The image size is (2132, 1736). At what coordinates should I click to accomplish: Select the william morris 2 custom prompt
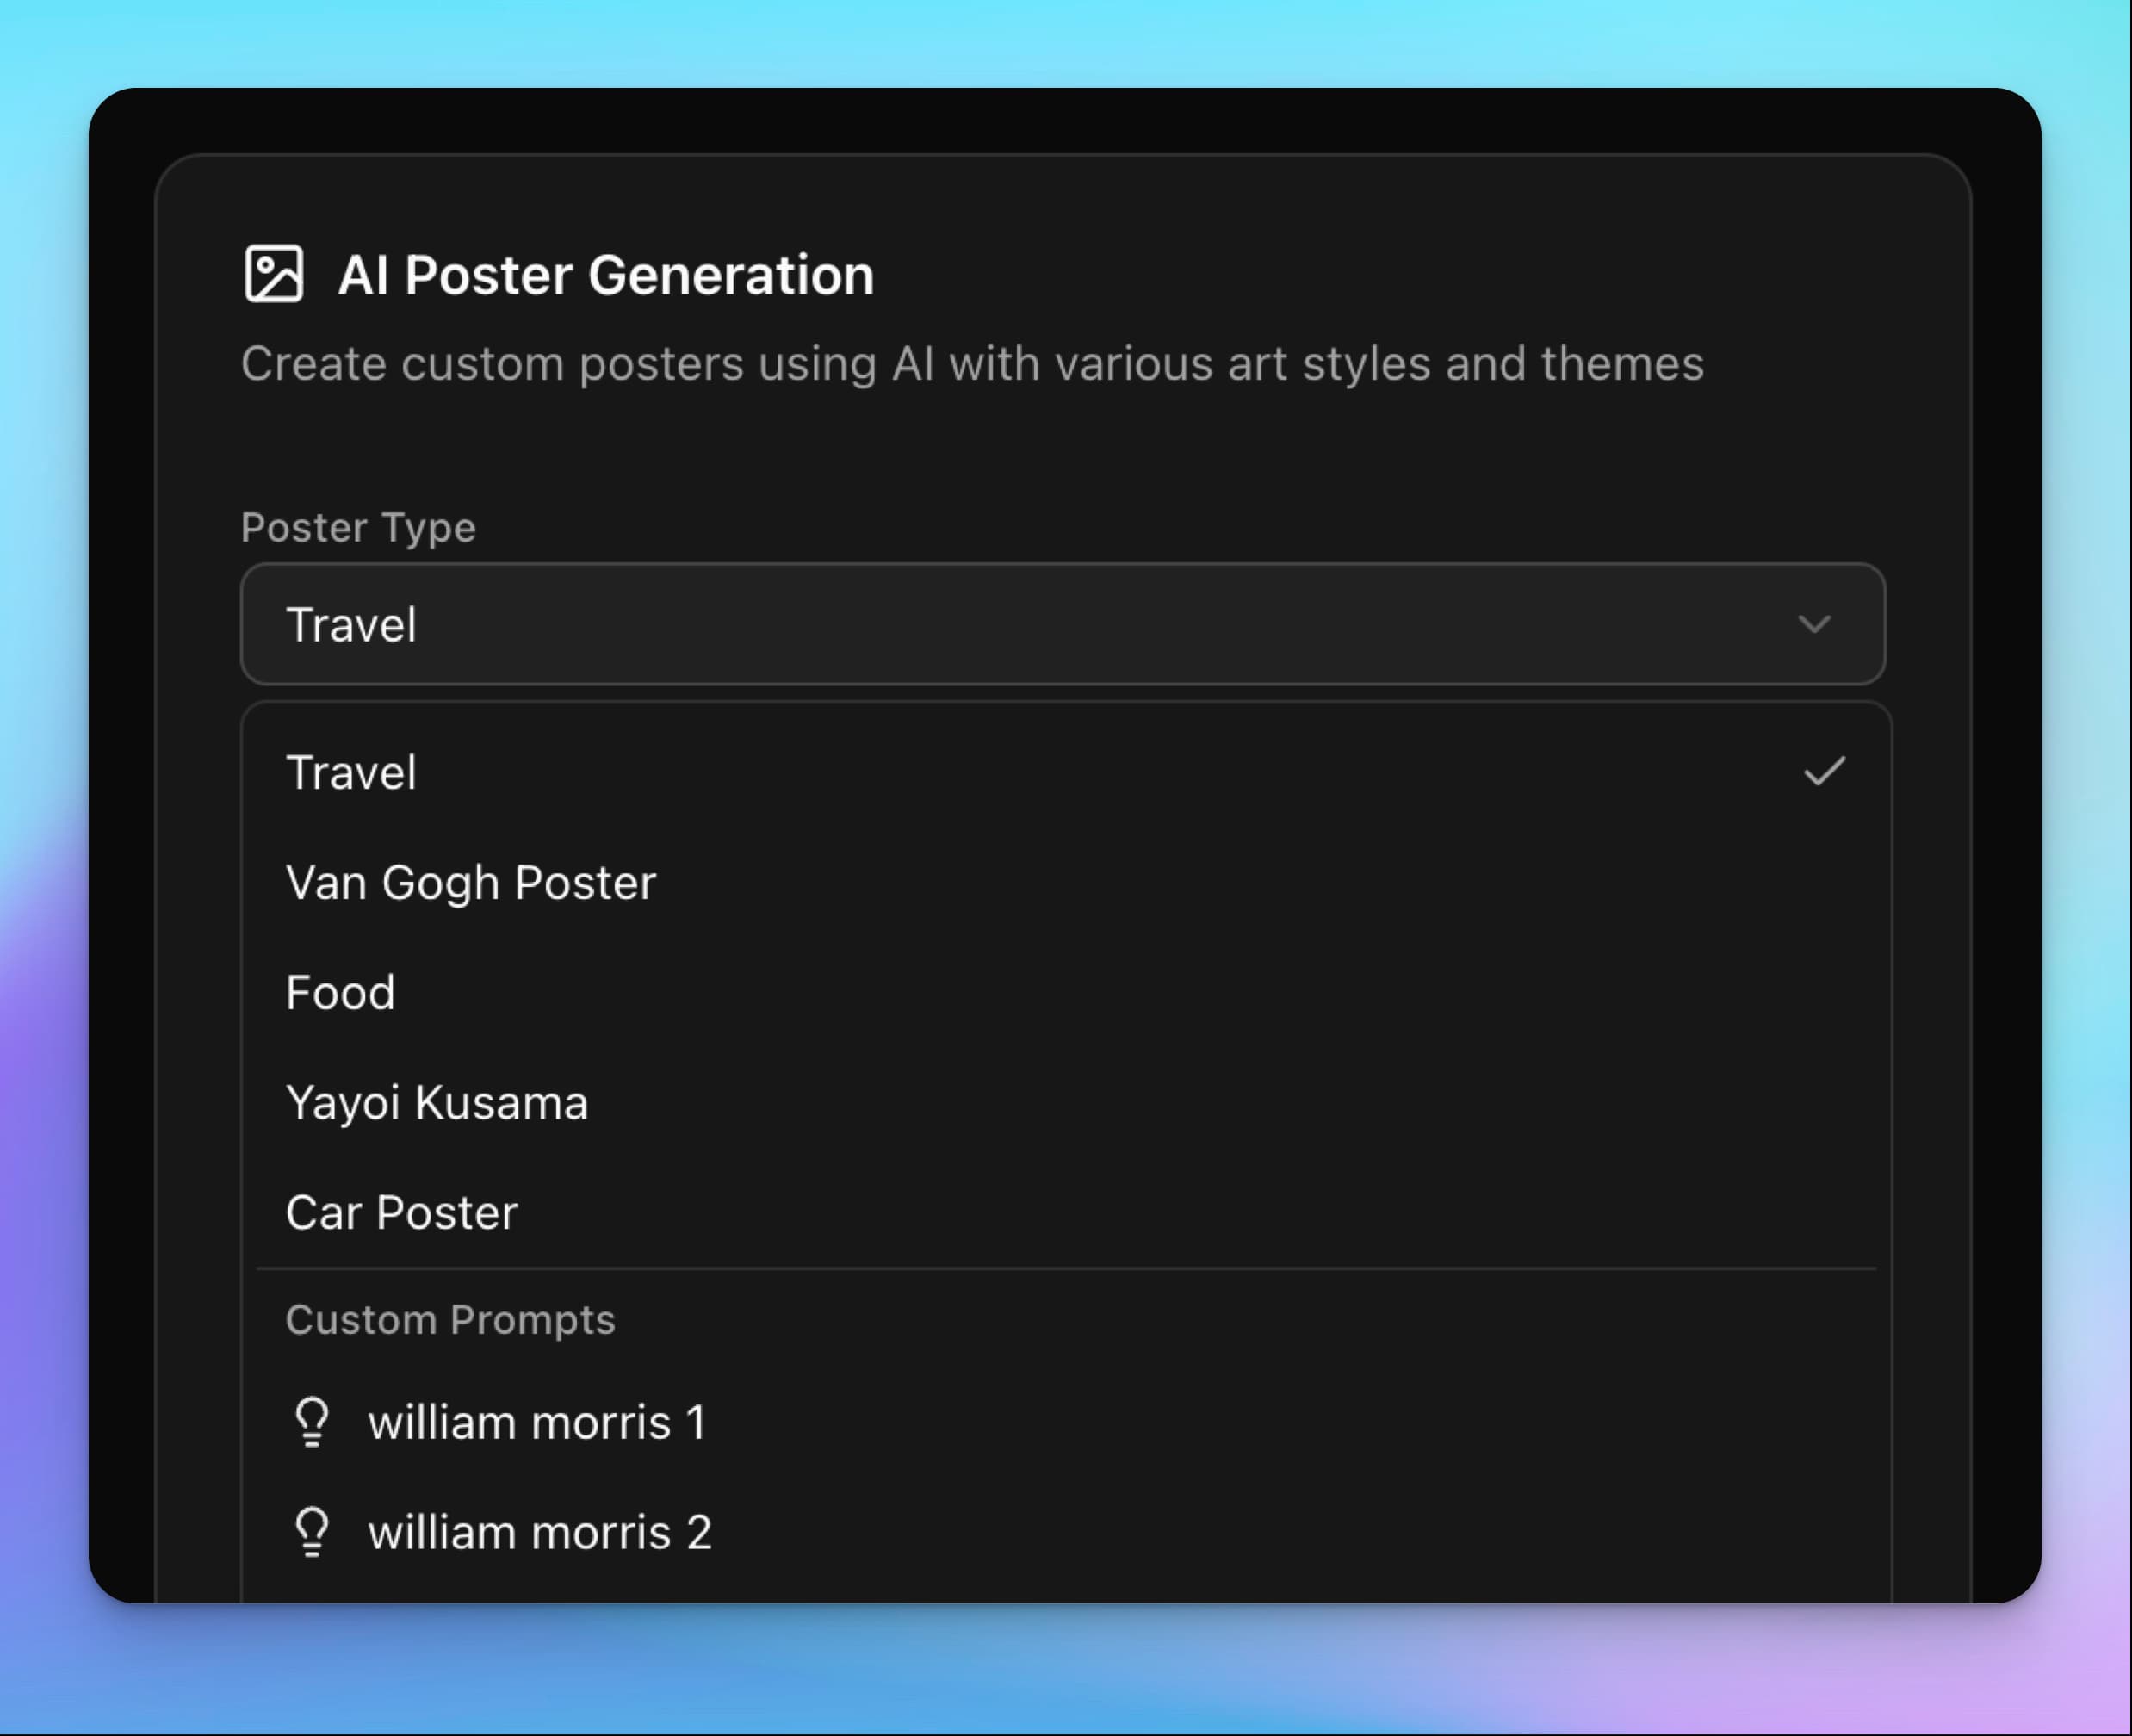[x=541, y=1531]
